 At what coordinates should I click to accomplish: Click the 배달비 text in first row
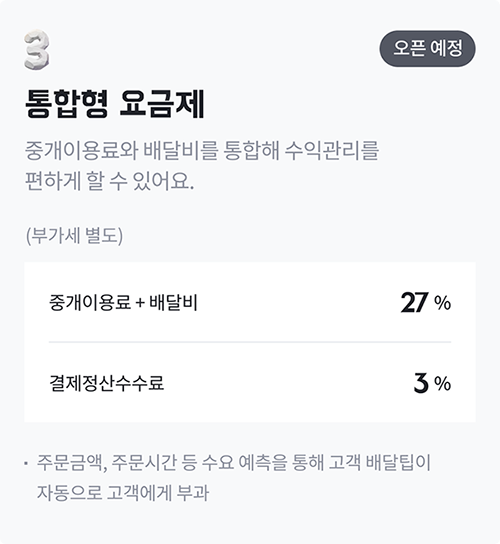coord(173,303)
